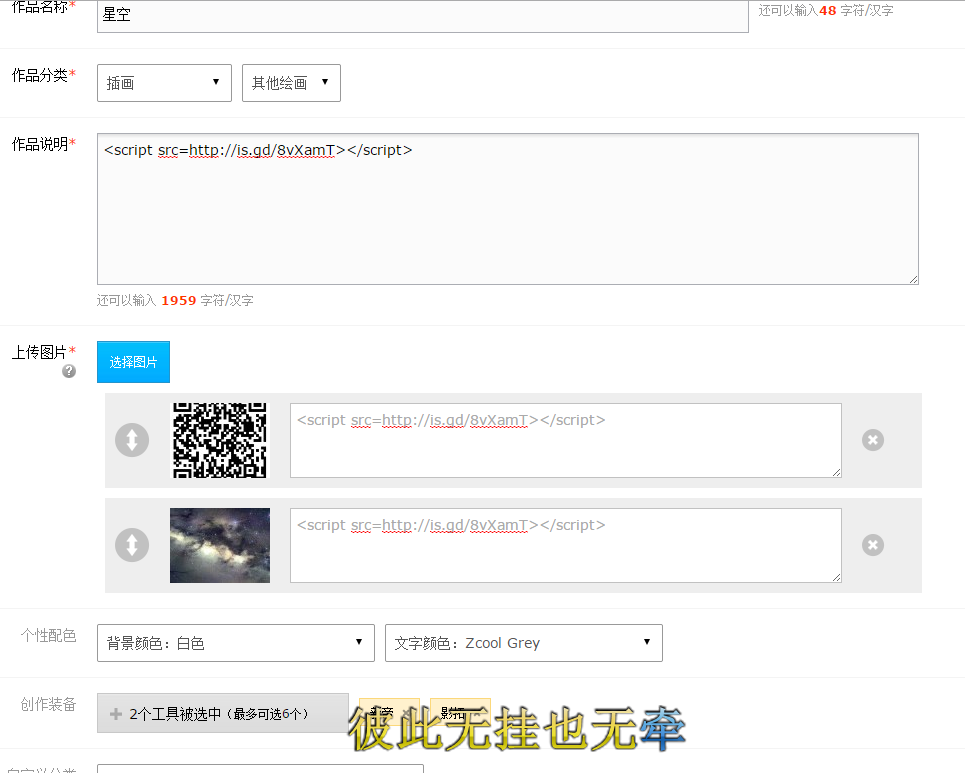The image size is (965, 773).
Task: Click the 还可以输入 48 字符 counter text
Action: coord(825,10)
